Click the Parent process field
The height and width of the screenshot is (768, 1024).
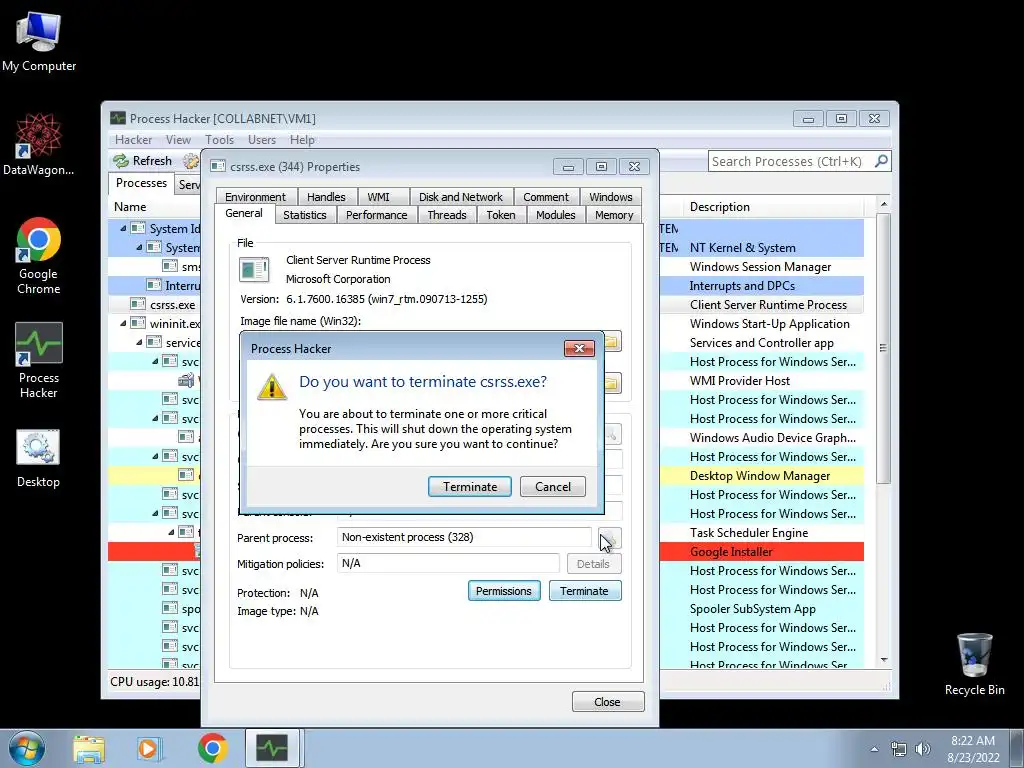click(464, 537)
